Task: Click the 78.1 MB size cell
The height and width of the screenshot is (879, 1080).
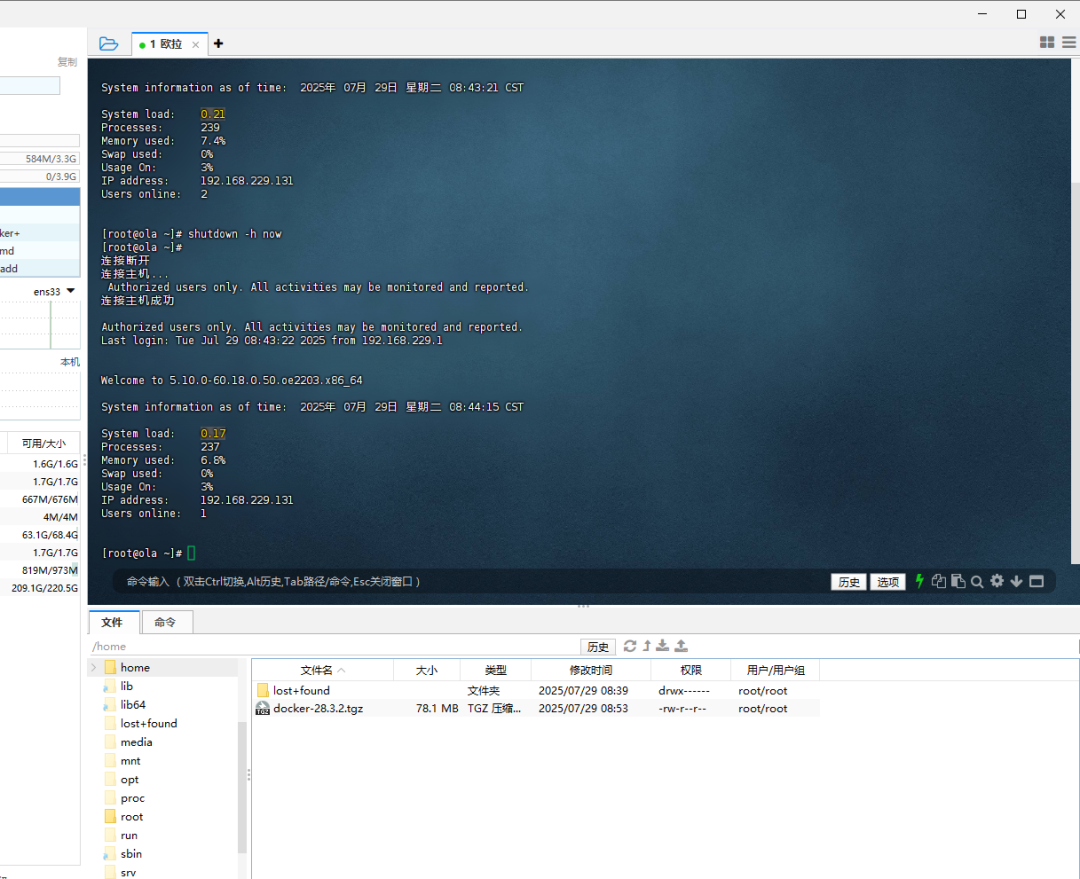Action: tap(437, 708)
